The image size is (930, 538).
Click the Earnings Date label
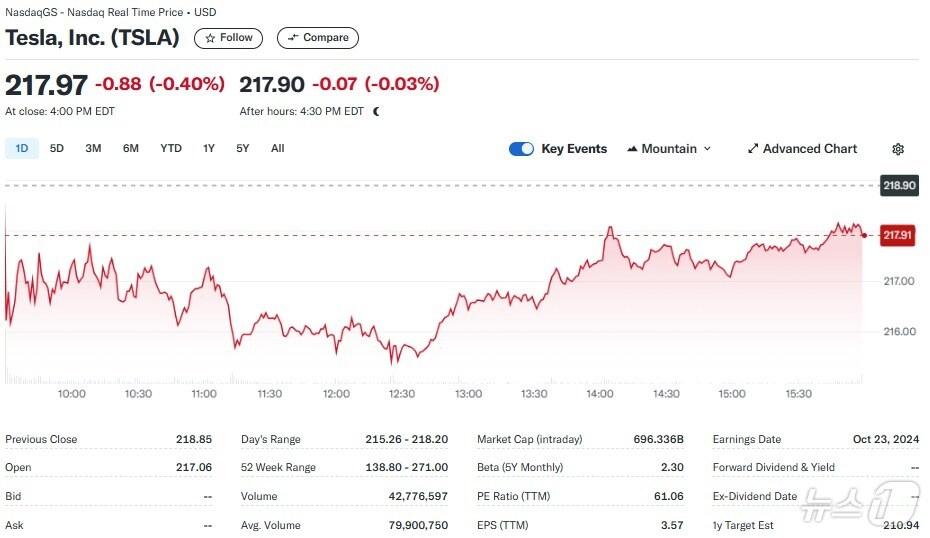point(746,439)
